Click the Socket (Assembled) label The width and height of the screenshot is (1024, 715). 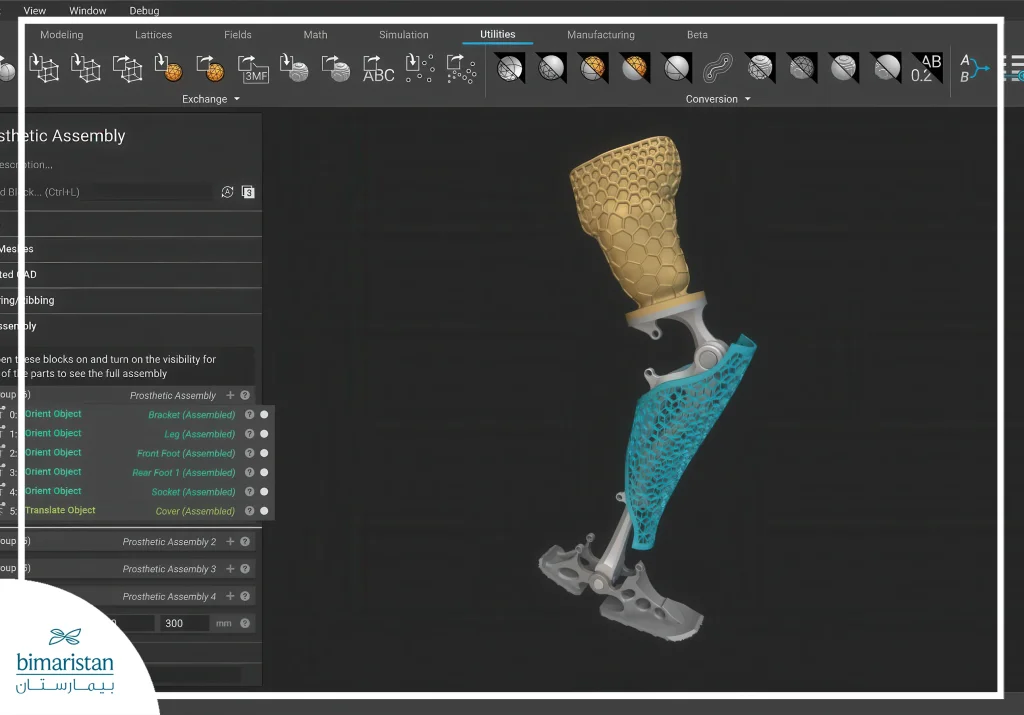[193, 492]
